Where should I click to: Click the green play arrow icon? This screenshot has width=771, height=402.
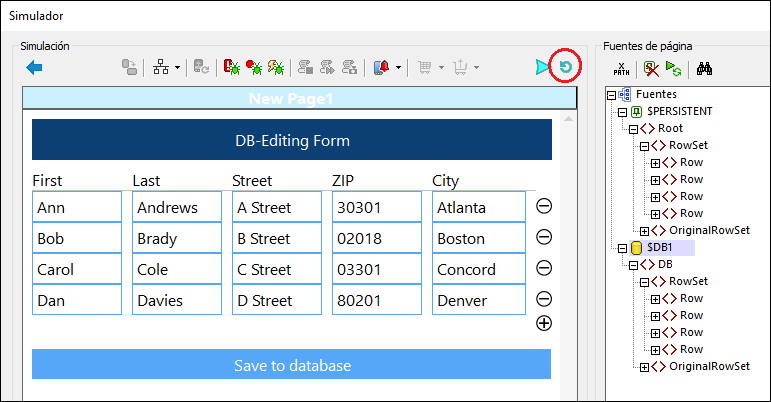[542, 67]
